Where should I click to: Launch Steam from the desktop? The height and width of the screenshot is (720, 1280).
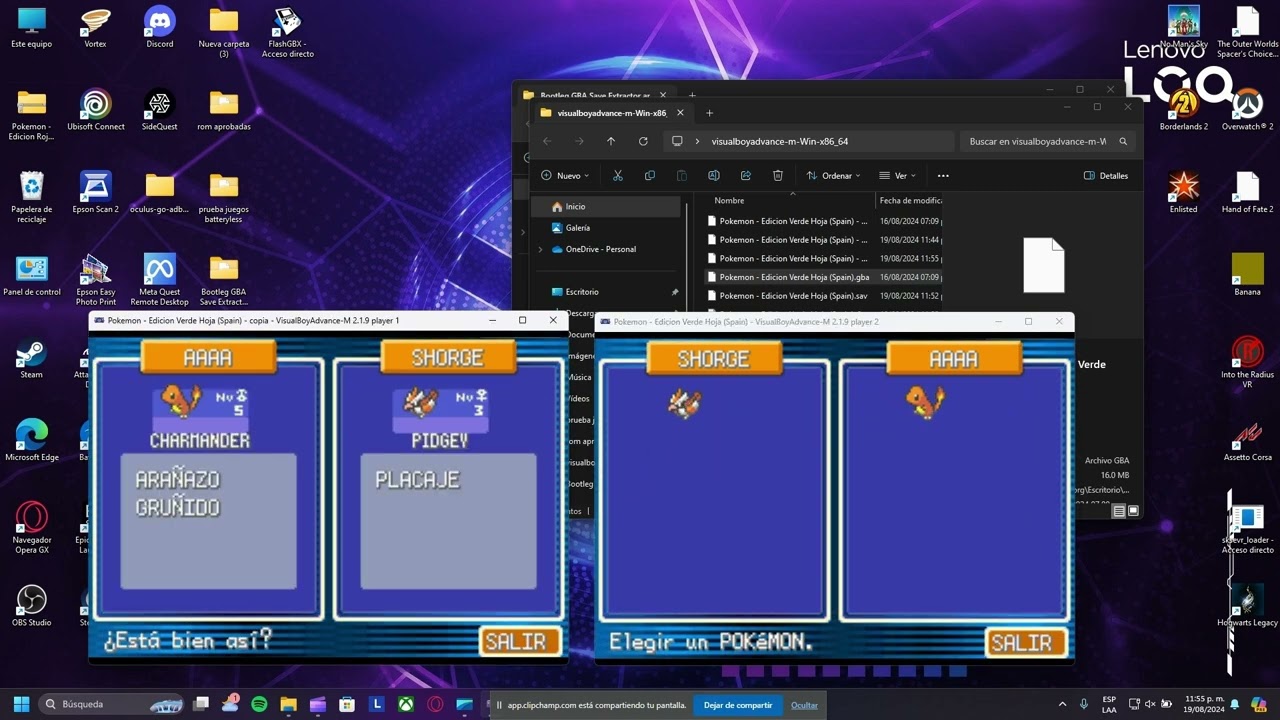pos(32,359)
